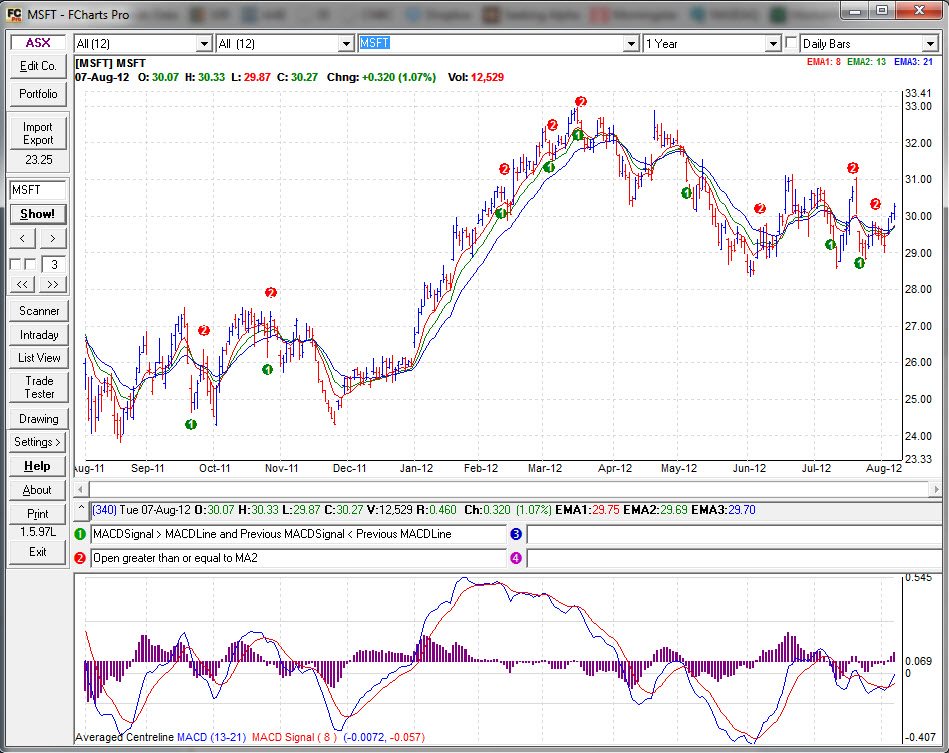Jump forward using the double right arrow
Viewport: 949px width, 753px height.
click(52, 285)
